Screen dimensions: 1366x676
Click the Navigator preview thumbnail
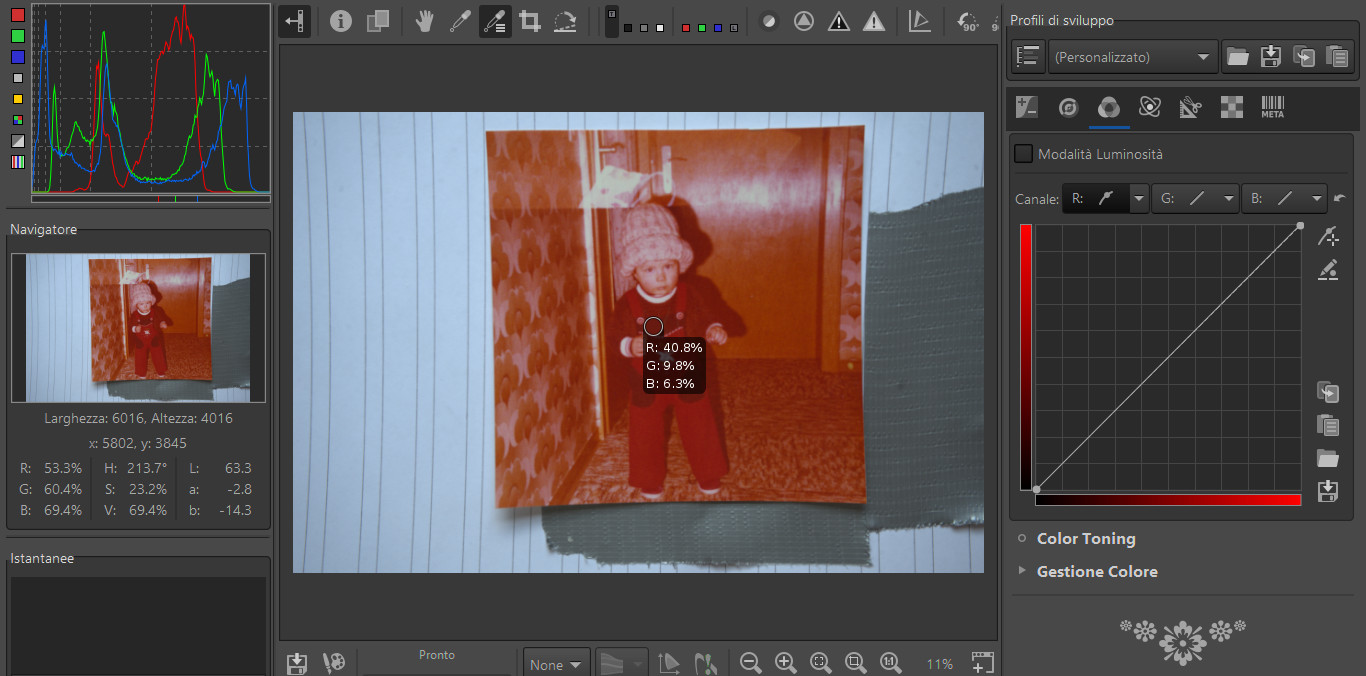[138, 327]
